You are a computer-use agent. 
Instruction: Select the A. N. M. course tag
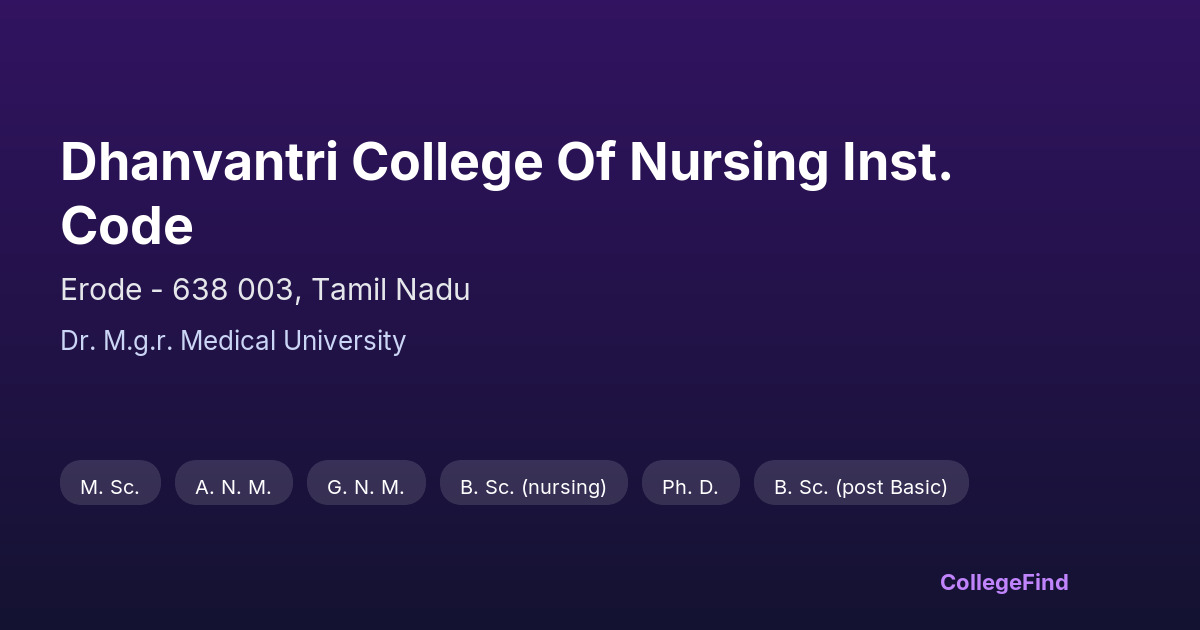click(x=233, y=487)
